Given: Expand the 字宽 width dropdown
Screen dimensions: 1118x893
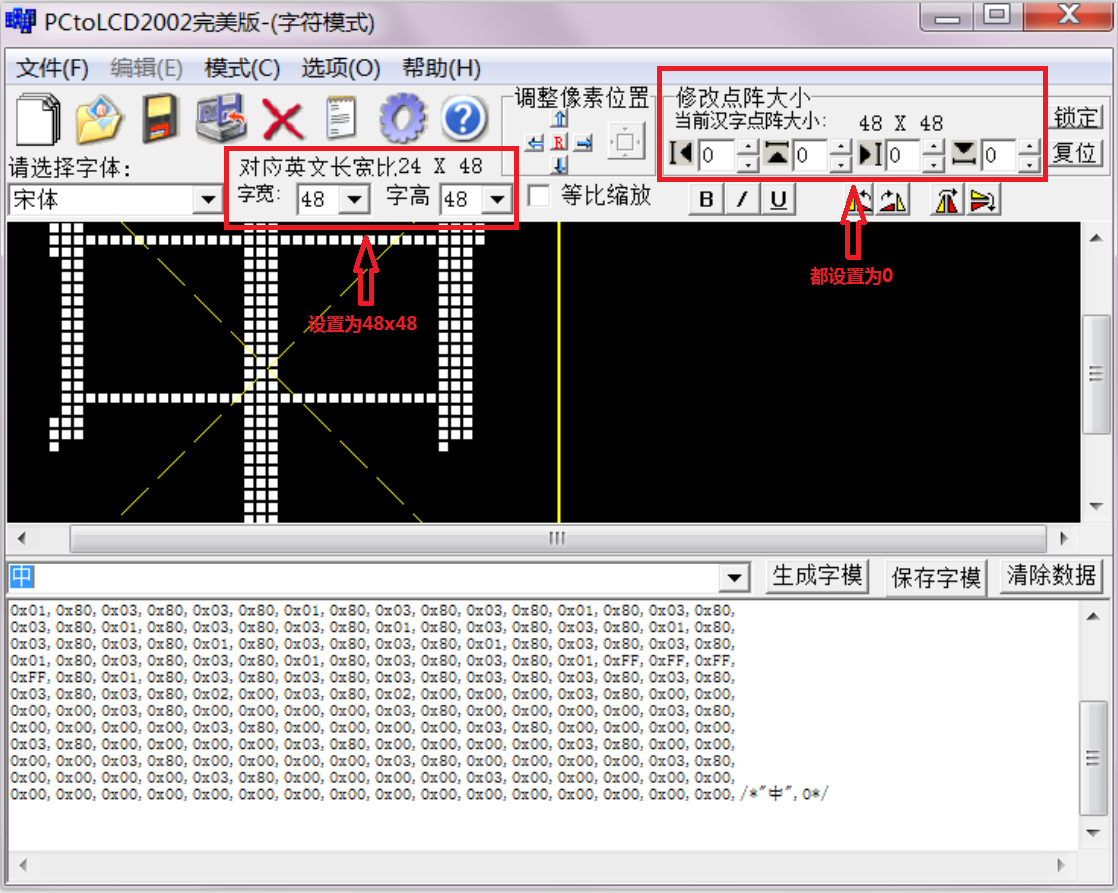Looking at the screenshot, I should [x=354, y=200].
